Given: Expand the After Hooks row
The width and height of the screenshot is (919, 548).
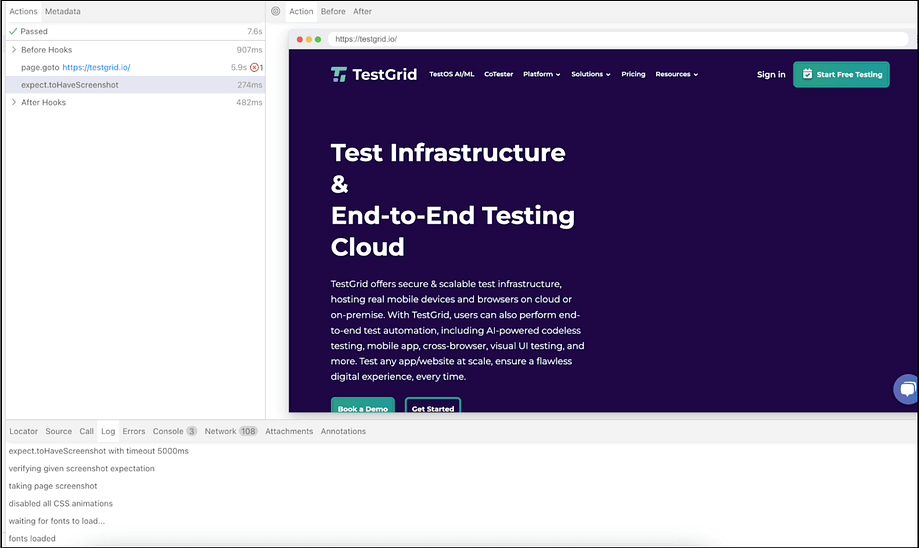Looking at the screenshot, I should [14, 102].
